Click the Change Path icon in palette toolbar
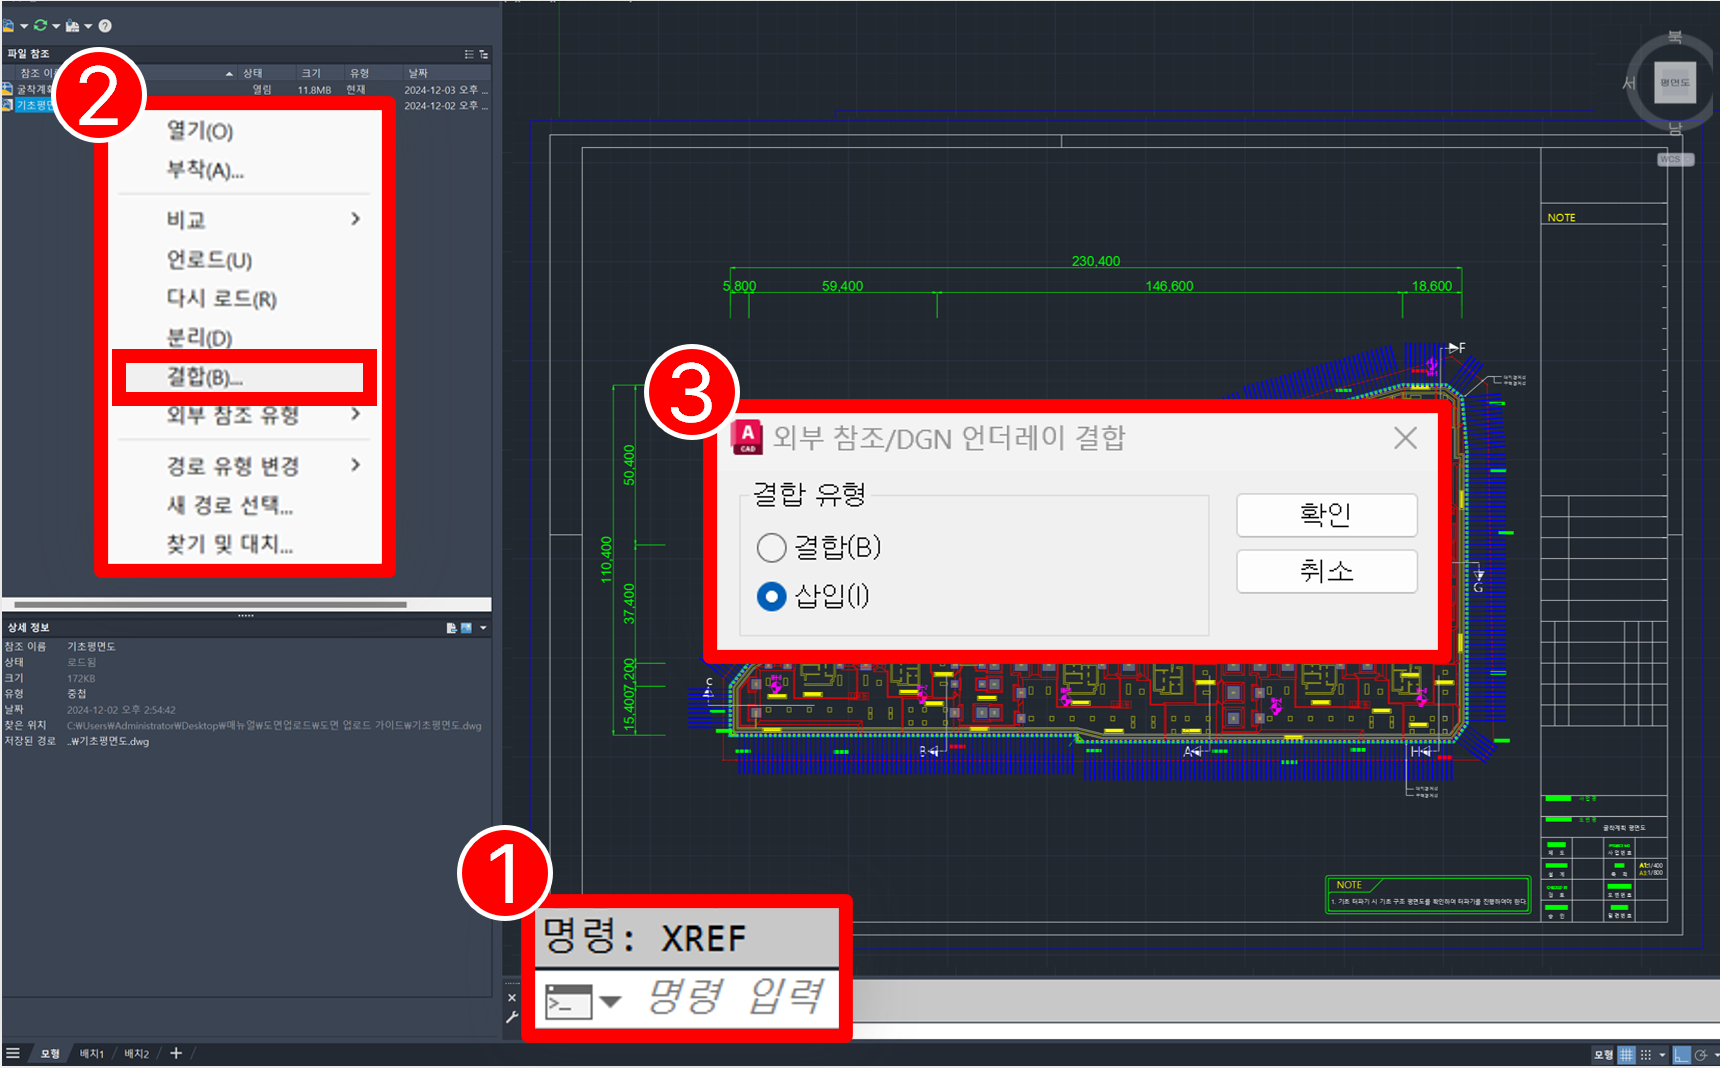Viewport: 1720px width, 1068px height. (73, 26)
